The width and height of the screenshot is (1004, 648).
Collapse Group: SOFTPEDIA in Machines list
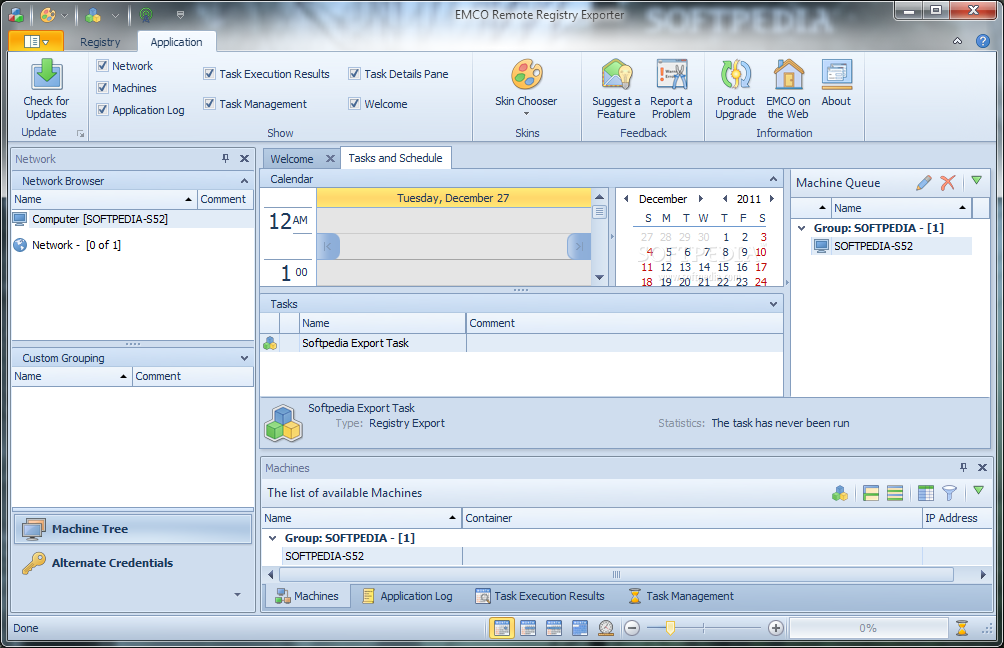pos(272,538)
